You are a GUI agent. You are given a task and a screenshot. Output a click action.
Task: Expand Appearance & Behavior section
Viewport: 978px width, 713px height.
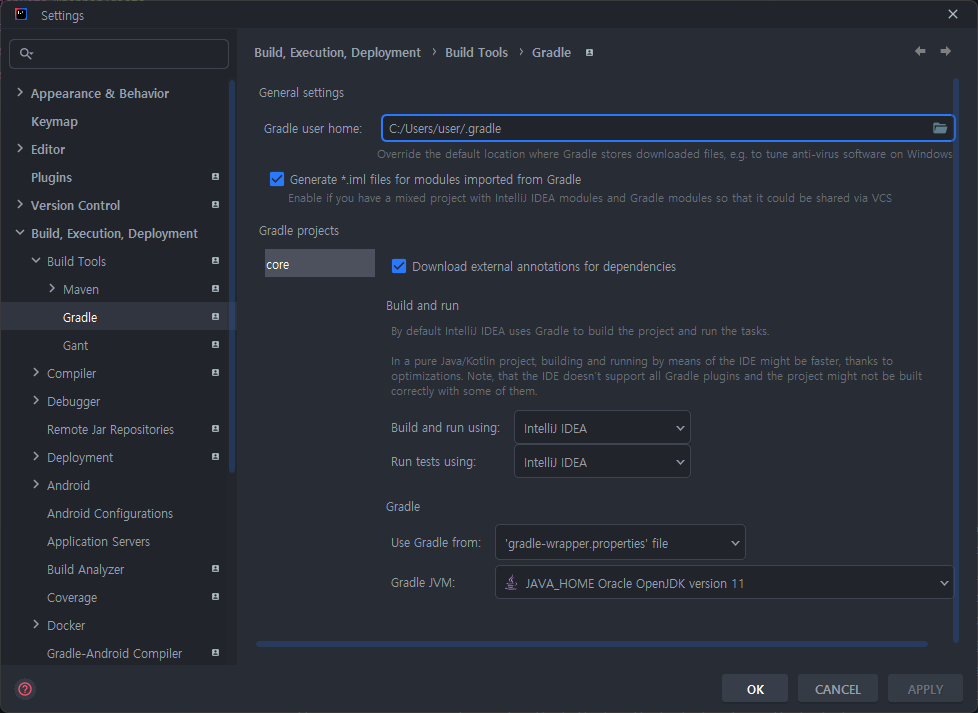[20, 93]
